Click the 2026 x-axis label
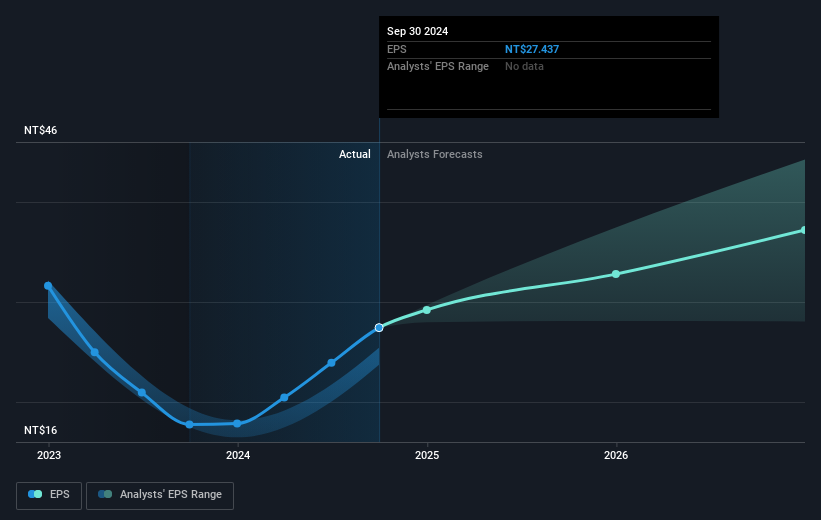The height and width of the screenshot is (520, 821). [x=616, y=456]
